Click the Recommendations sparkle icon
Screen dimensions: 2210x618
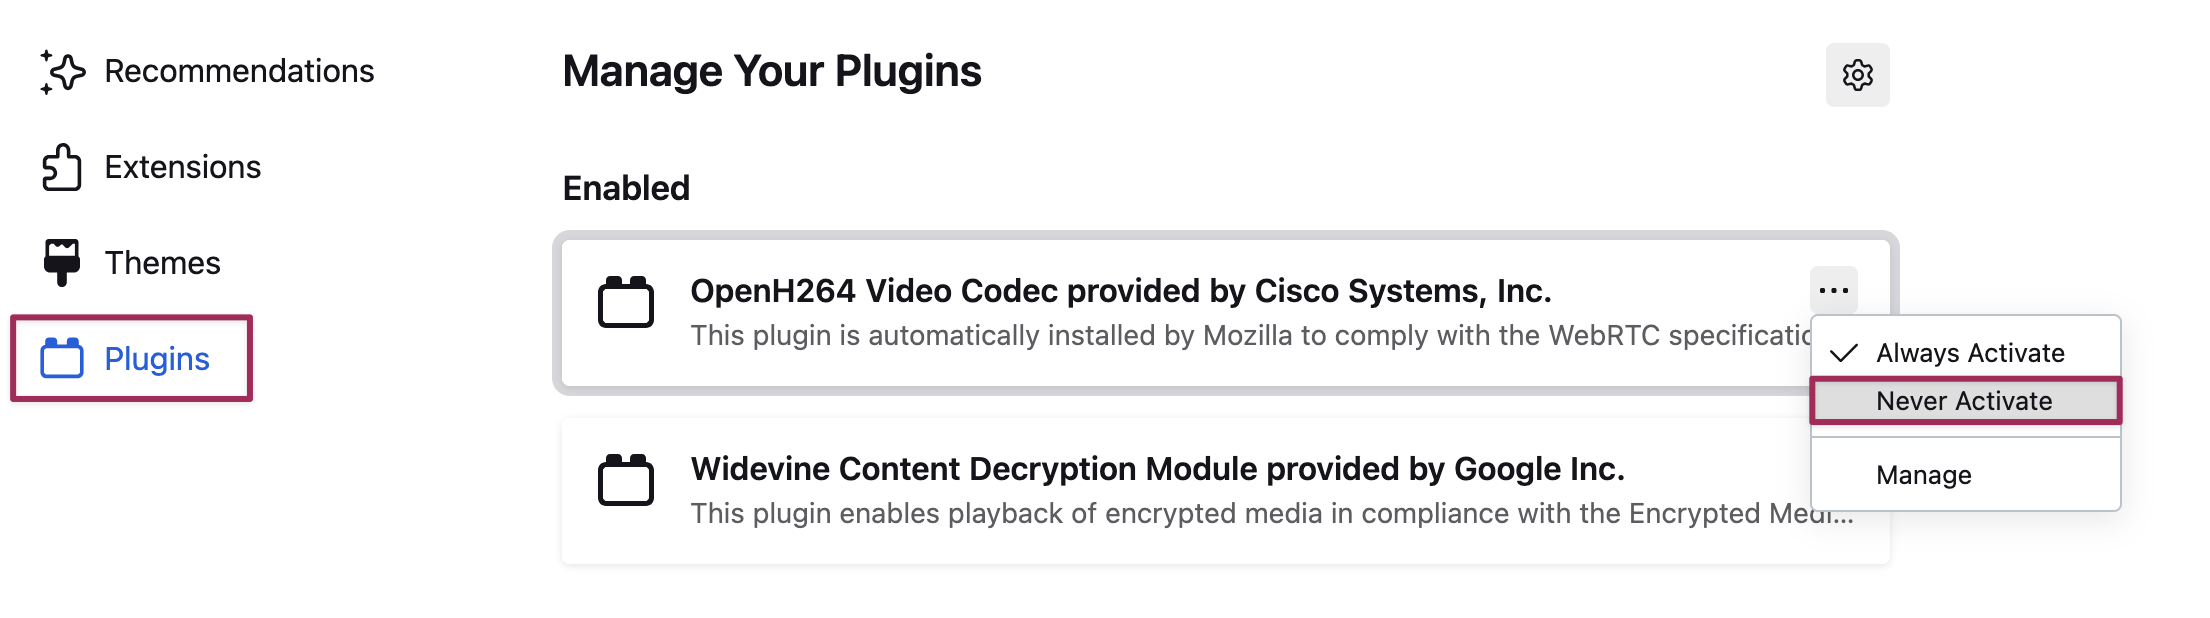62,72
